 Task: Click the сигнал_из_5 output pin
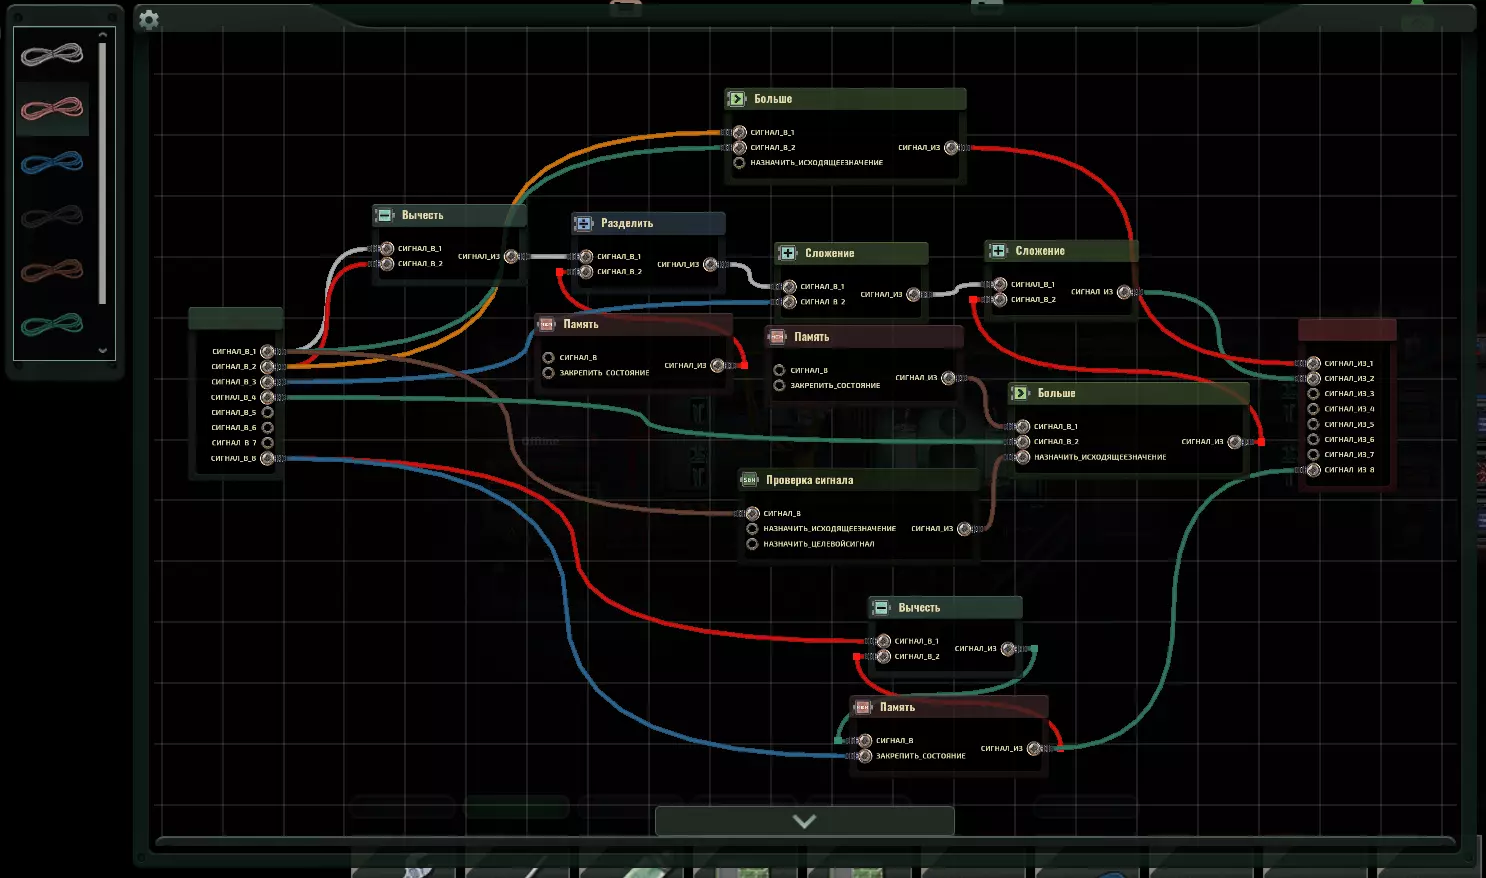(x=1314, y=424)
